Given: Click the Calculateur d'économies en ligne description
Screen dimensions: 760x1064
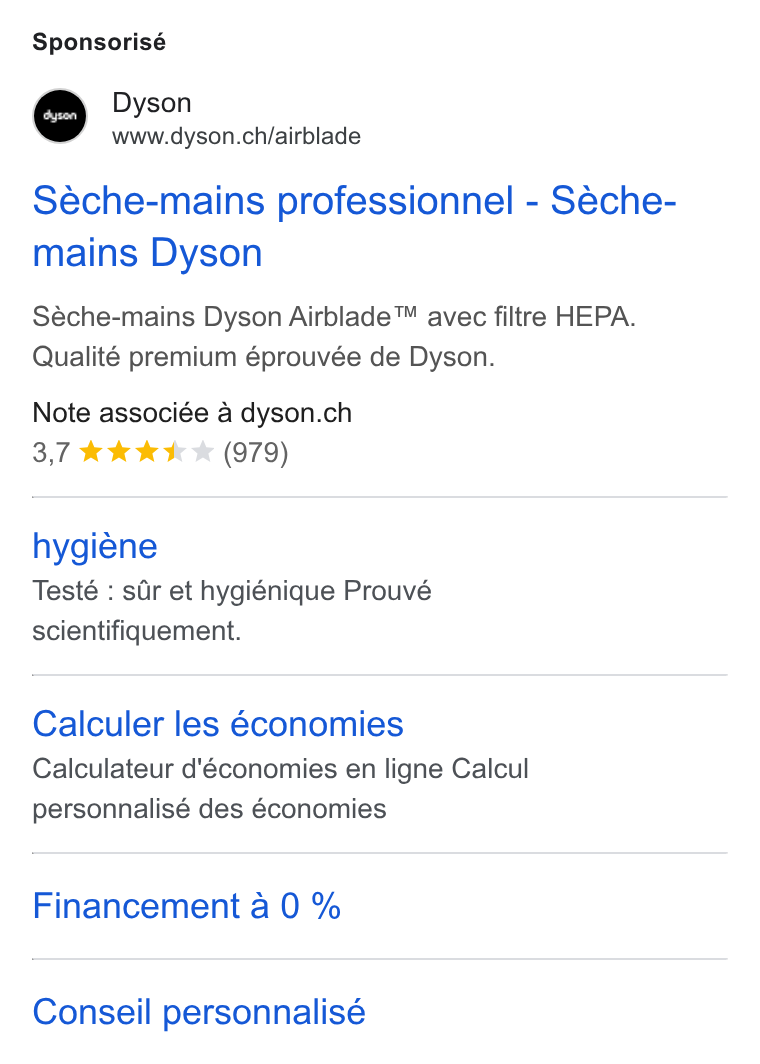Looking at the screenshot, I should point(280,788).
